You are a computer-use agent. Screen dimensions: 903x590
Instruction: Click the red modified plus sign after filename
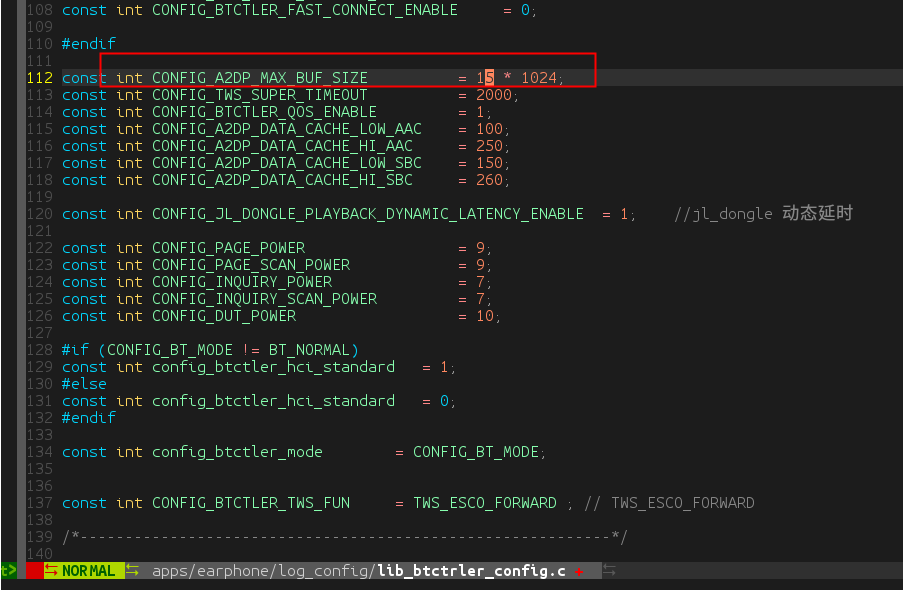pos(579,572)
